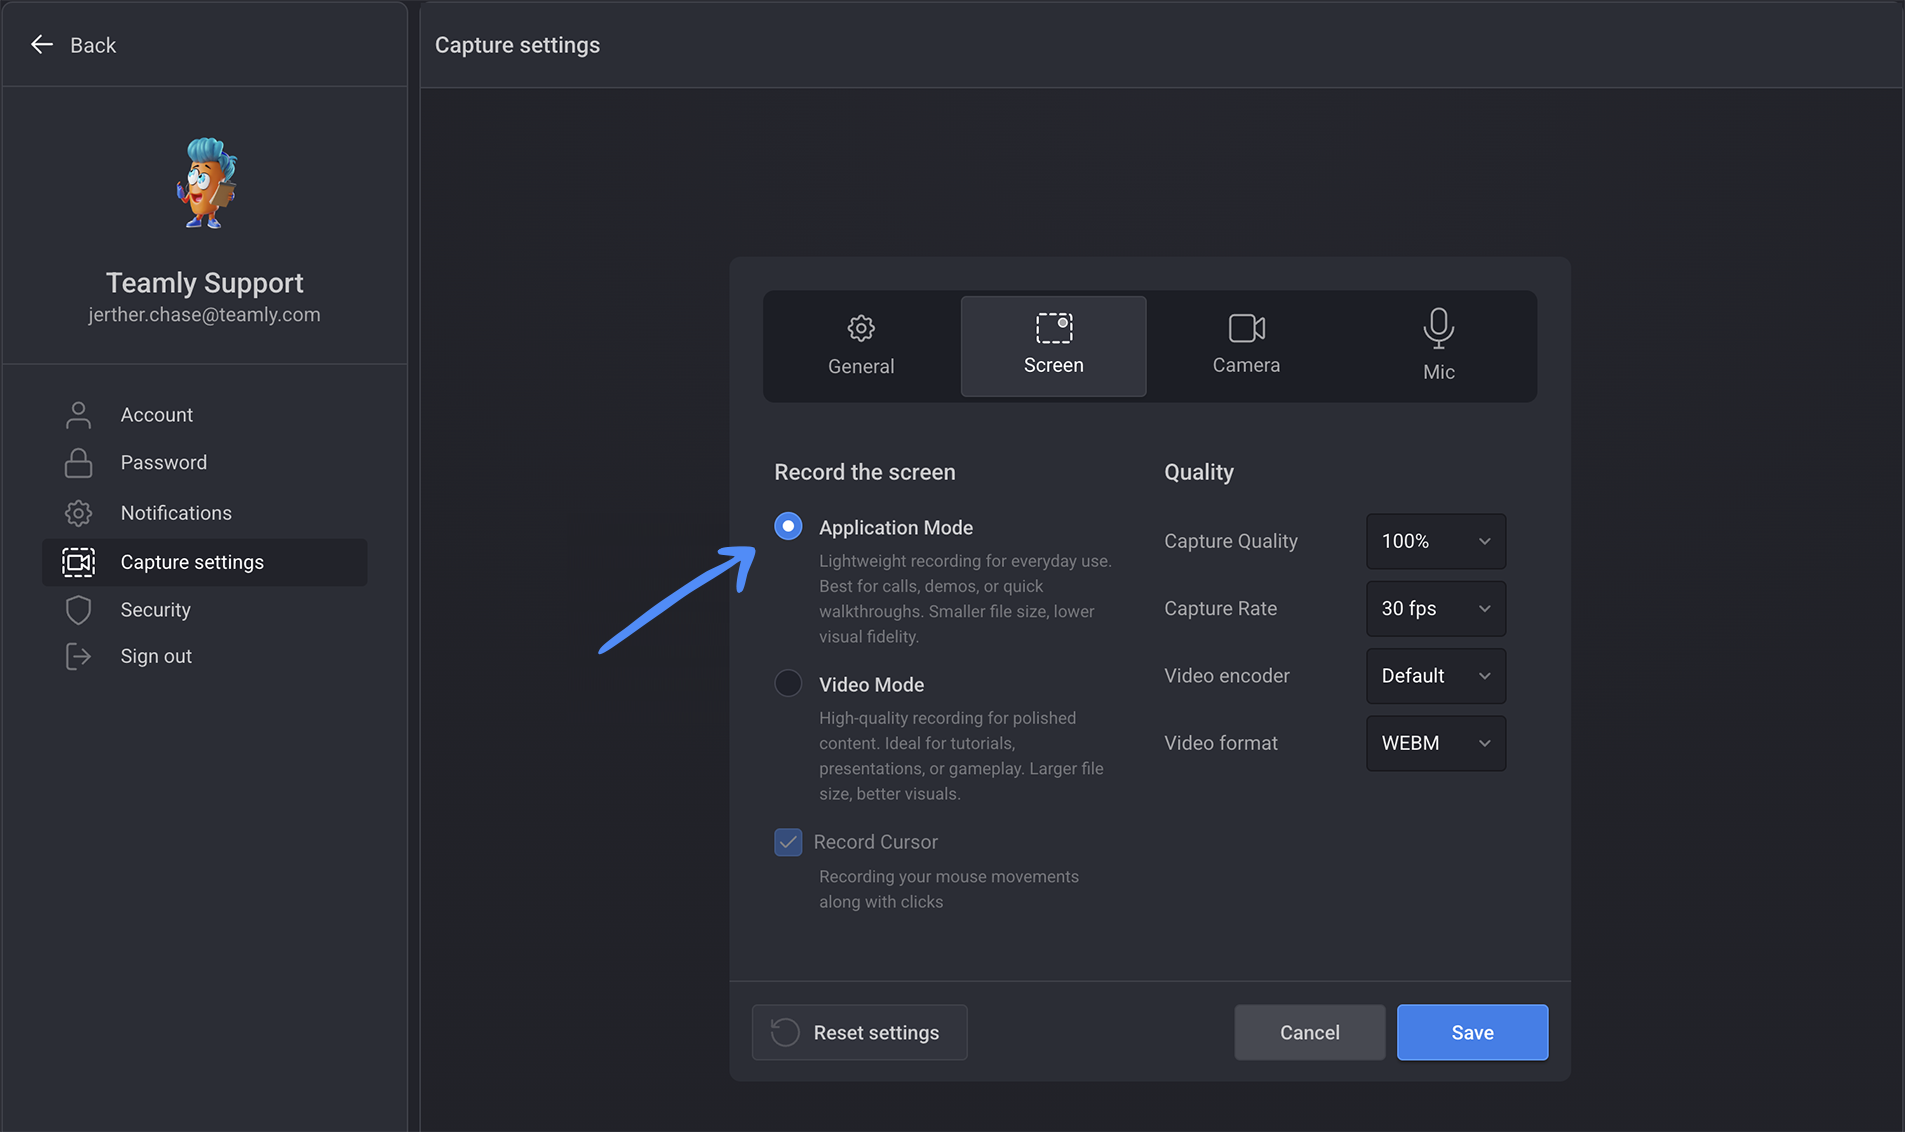Click the Video encoder label
The height and width of the screenshot is (1132, 1905).
point(1226,676)
